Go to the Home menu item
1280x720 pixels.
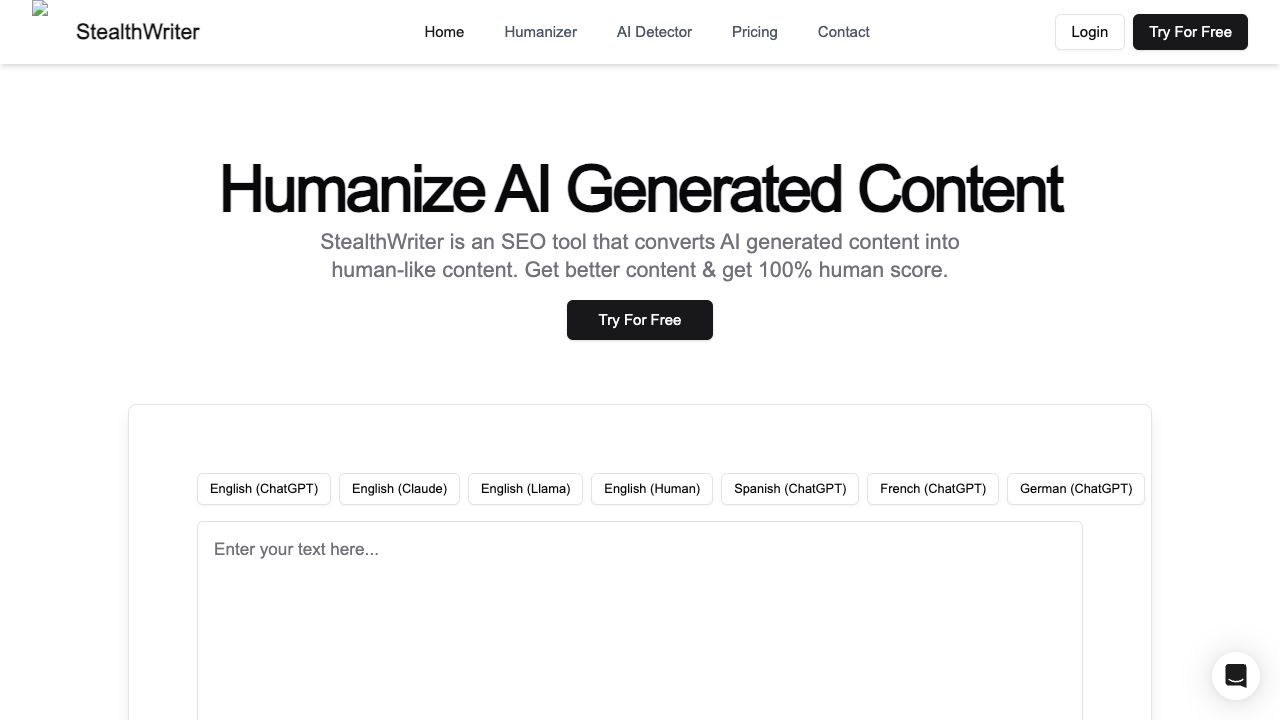[x=444, y=32]
